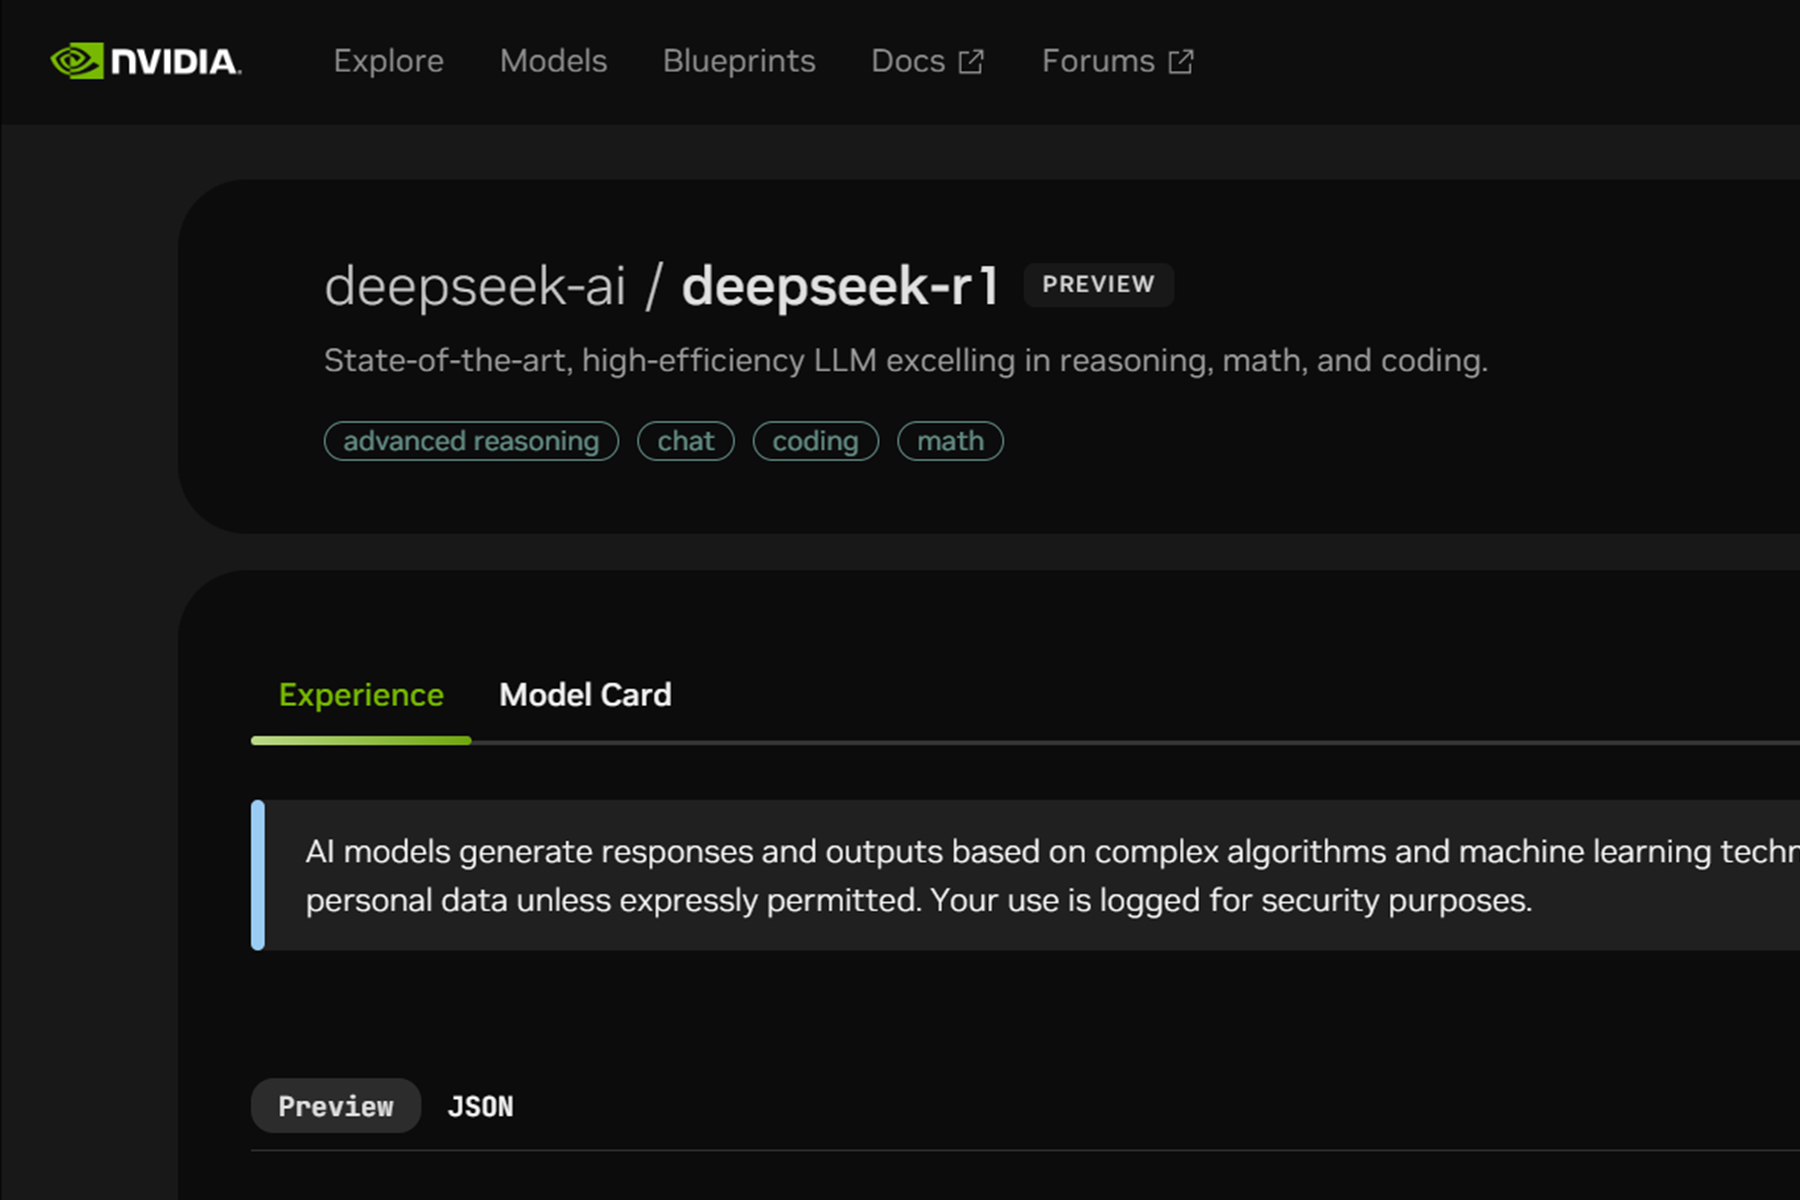
Task: Select the coding tag
Action: click(815, 441)
